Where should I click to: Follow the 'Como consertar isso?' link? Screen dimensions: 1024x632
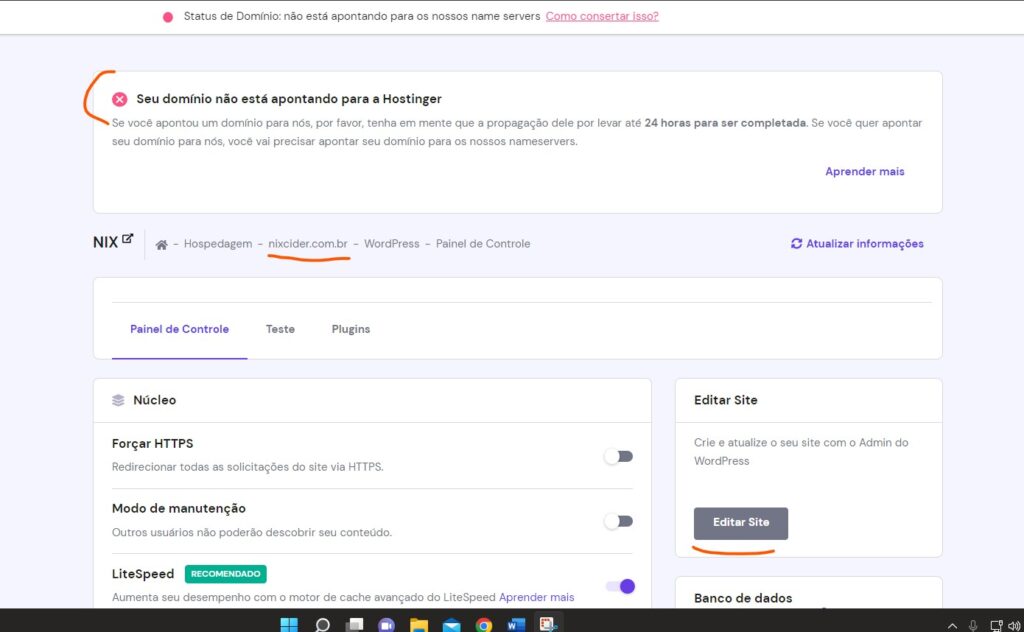pos(602,16)
